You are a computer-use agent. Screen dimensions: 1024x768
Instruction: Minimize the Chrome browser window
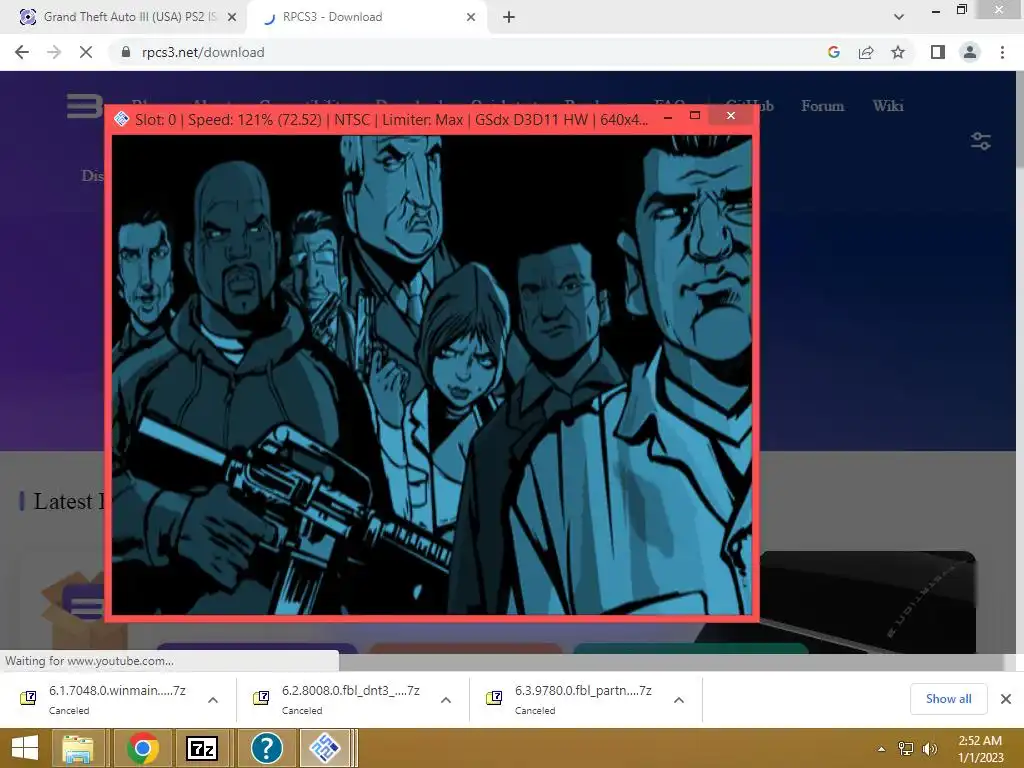[936, 10]
